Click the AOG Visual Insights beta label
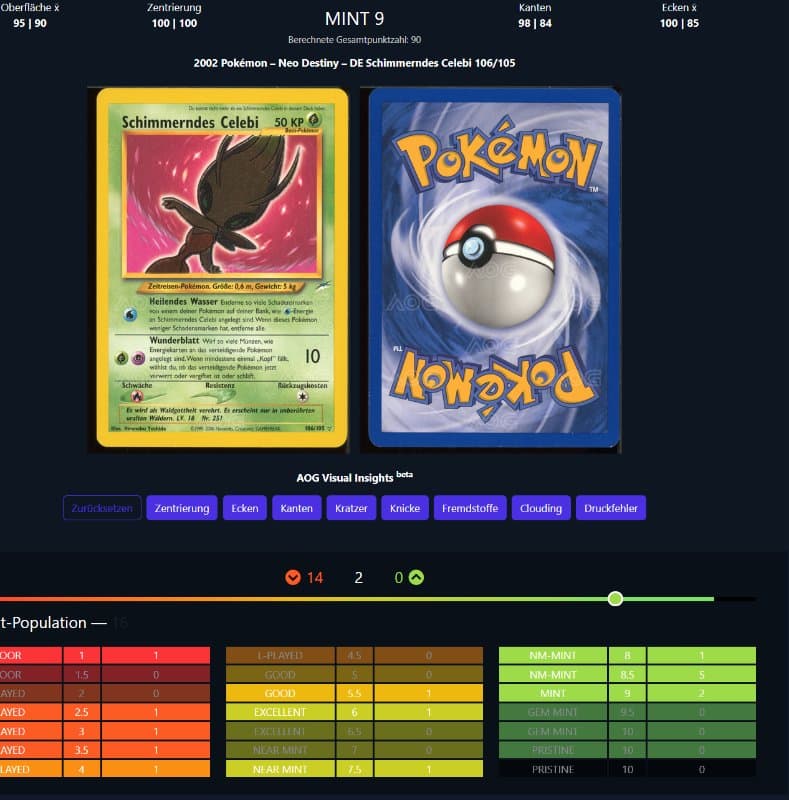Screen dimensions: 789x800 point(354,477)
